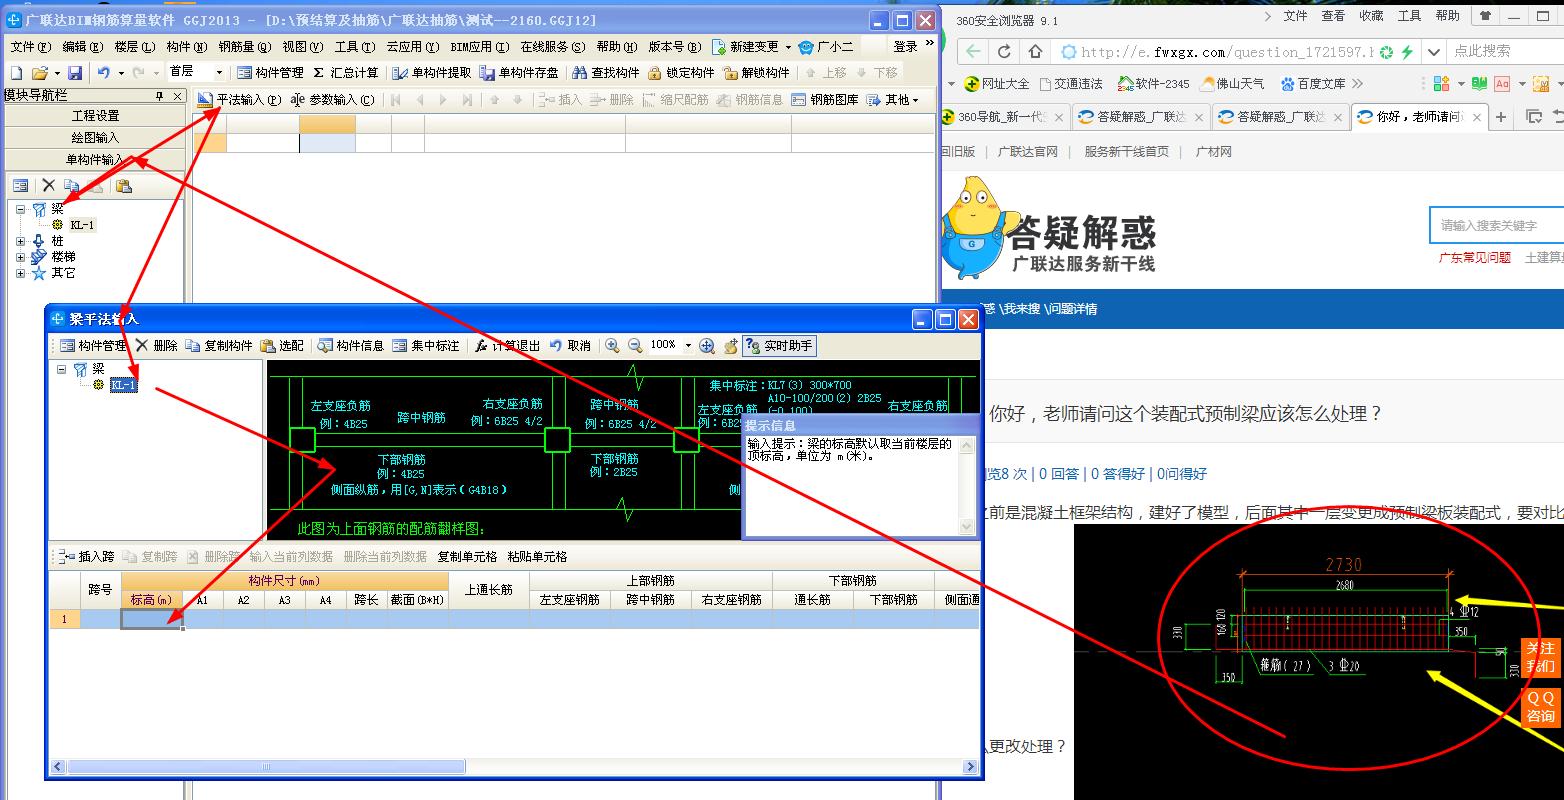Expand the 桩 tree node
Screen dimensions: 1564x800
21,241
